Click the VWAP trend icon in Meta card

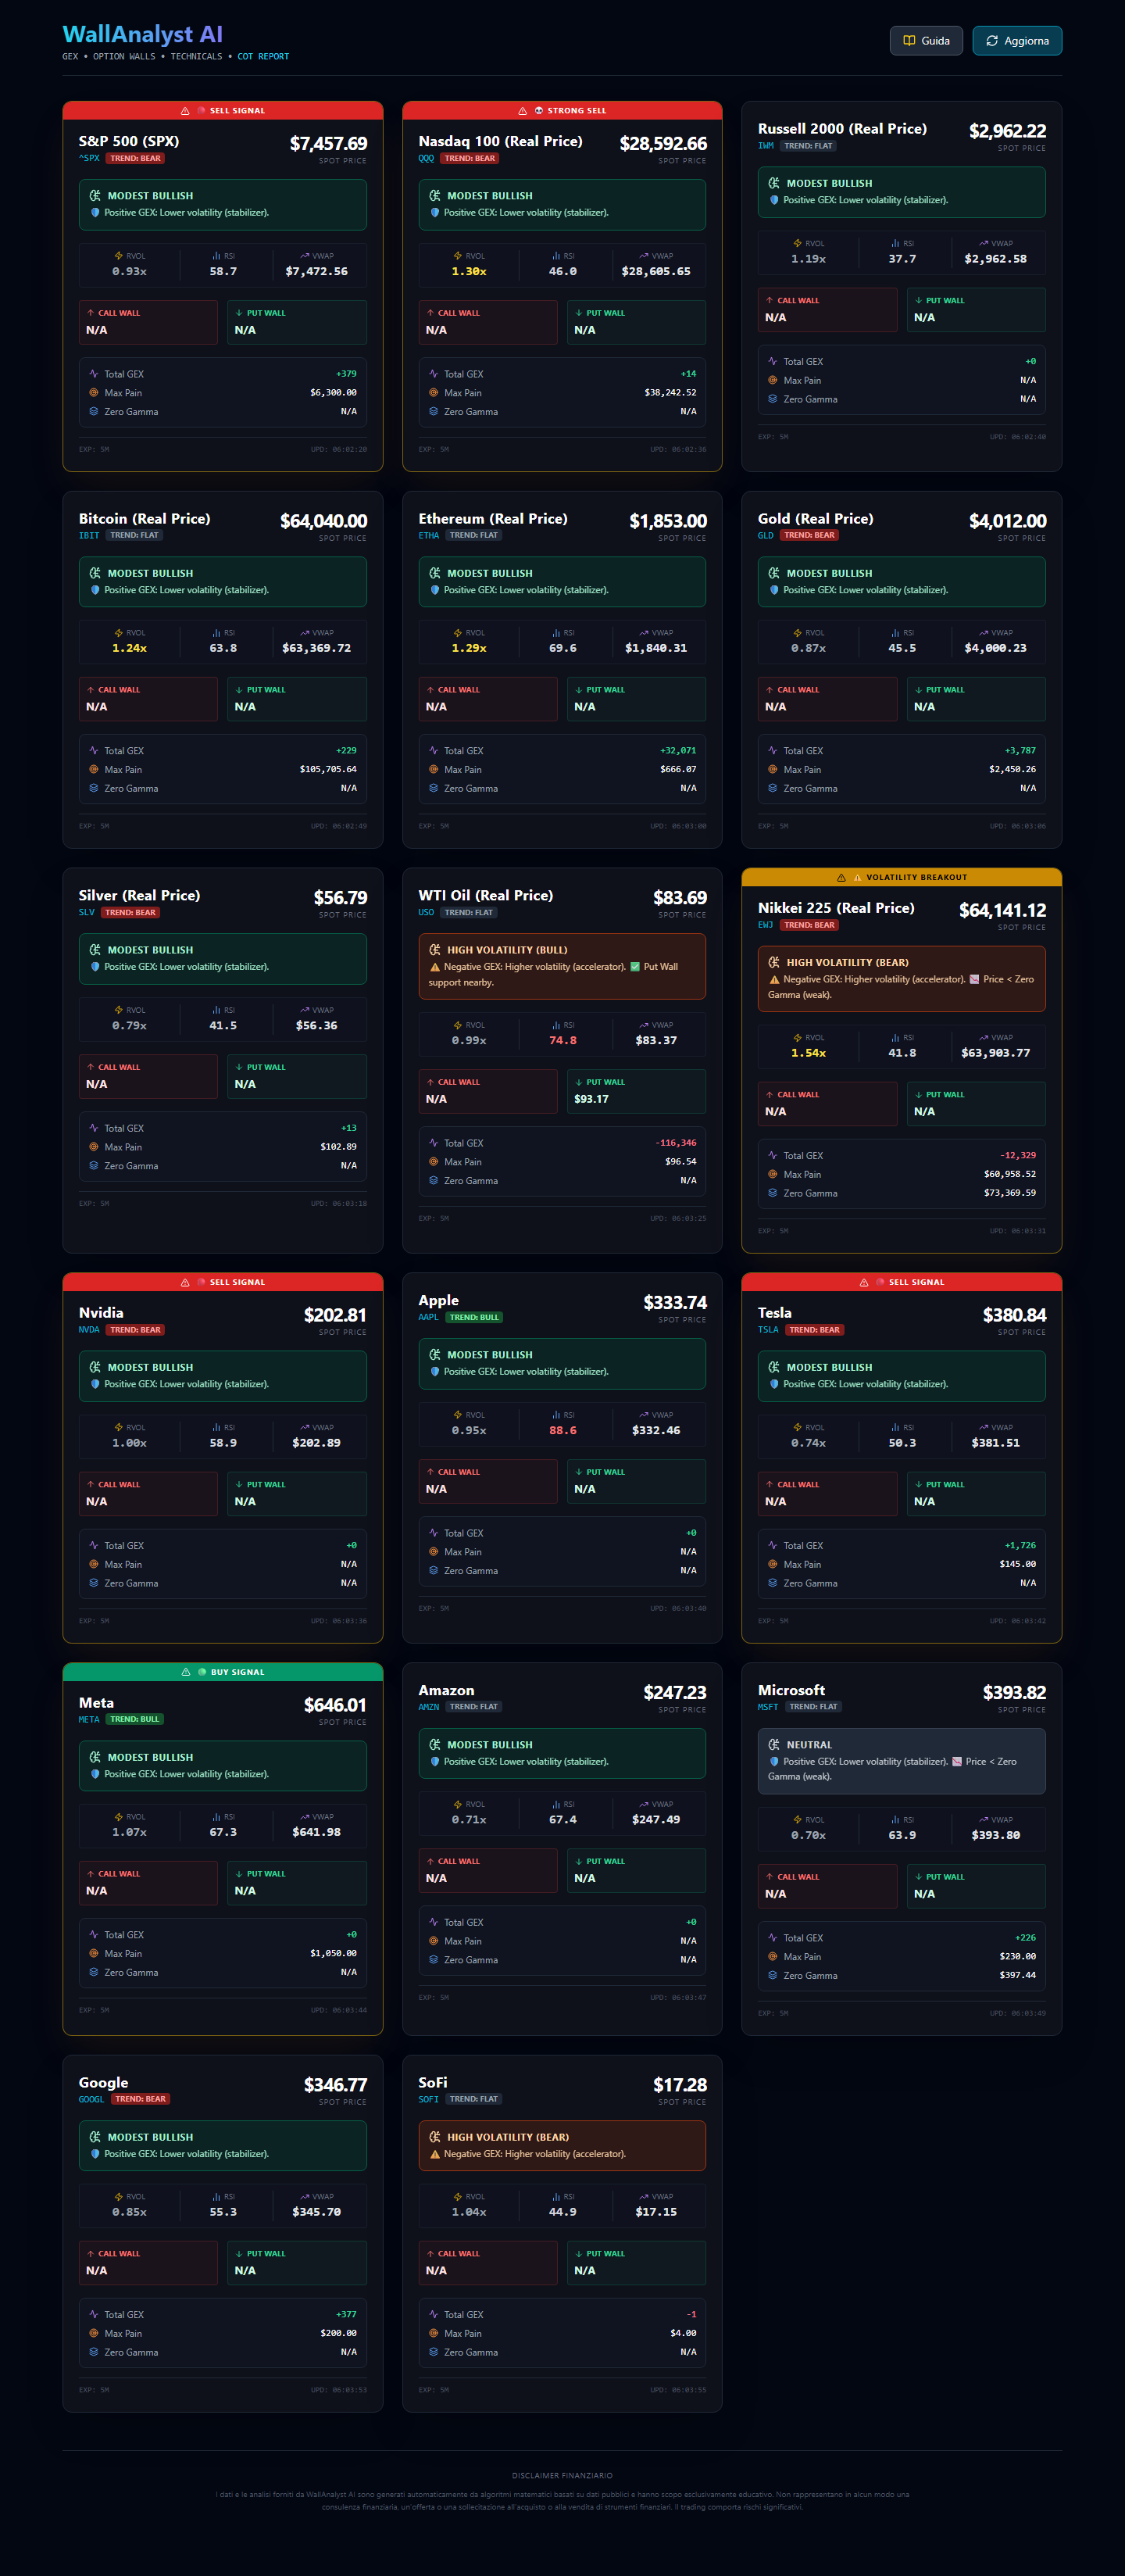(304, 1817)
